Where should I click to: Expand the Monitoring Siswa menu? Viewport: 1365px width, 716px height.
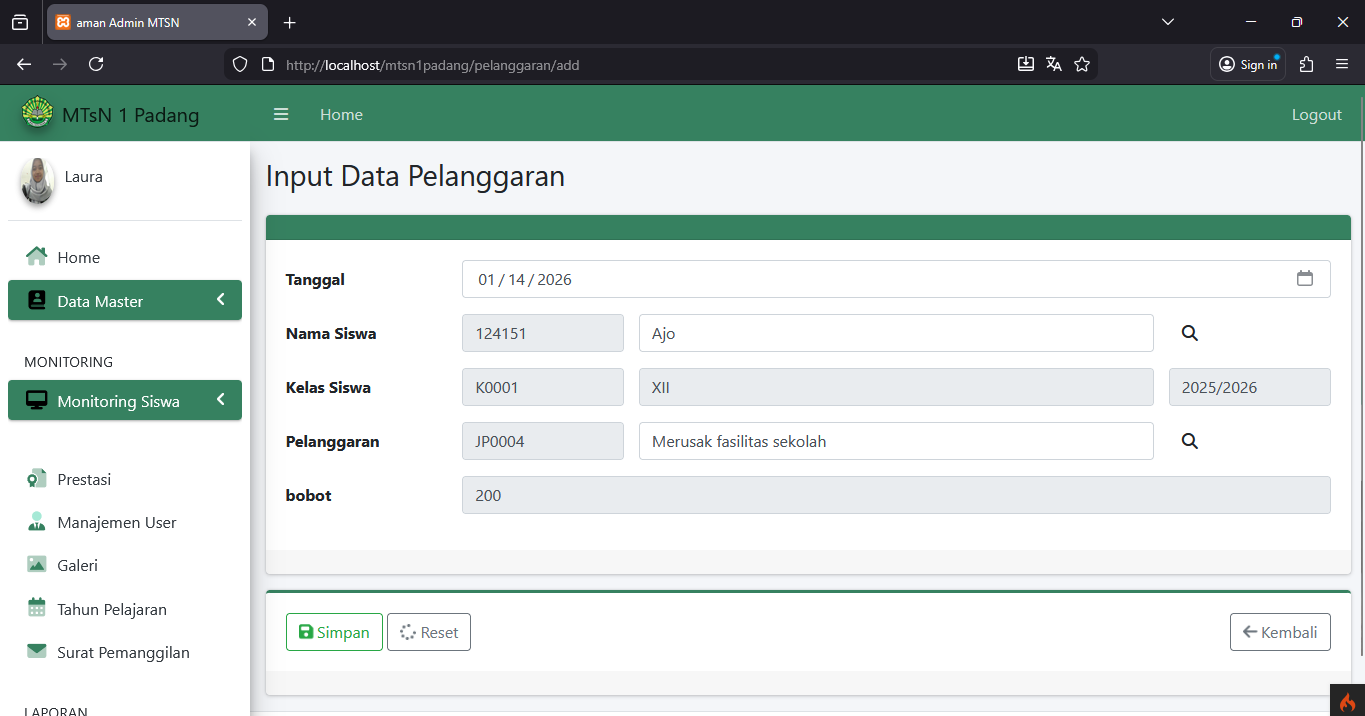pos(125,400)
